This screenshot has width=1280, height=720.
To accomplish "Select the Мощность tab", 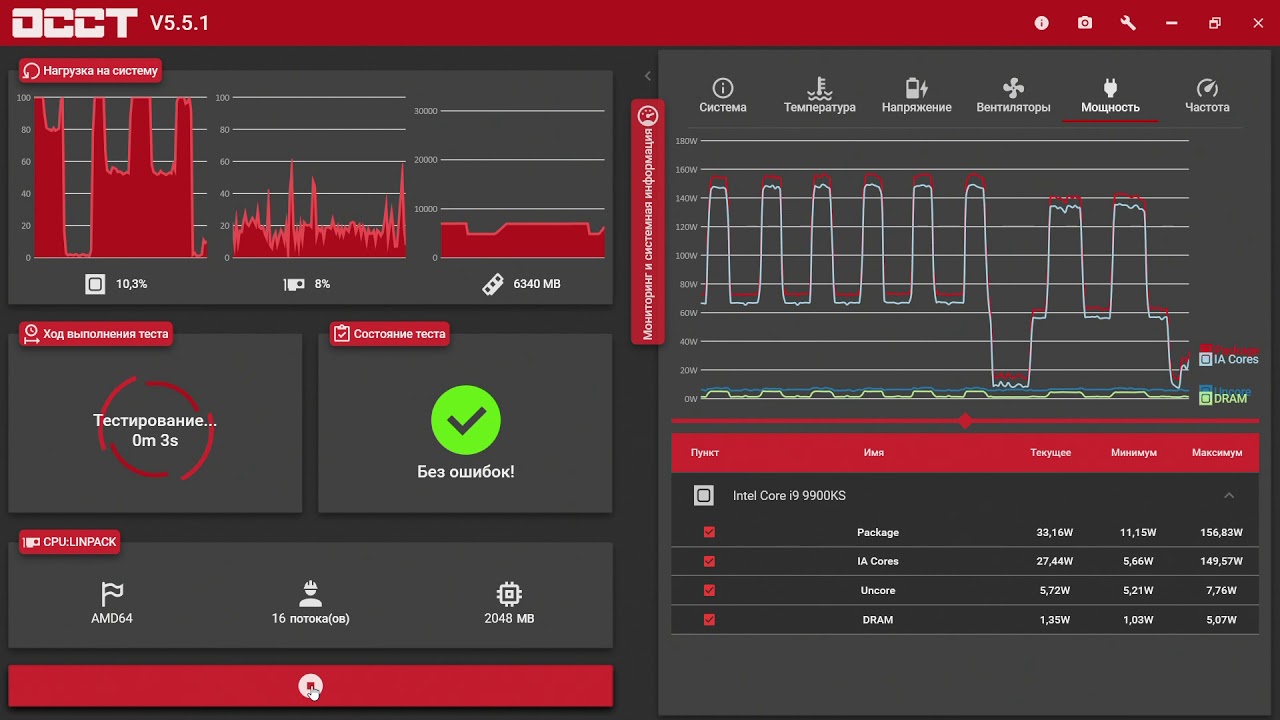I will click(x=1110, y=96).
